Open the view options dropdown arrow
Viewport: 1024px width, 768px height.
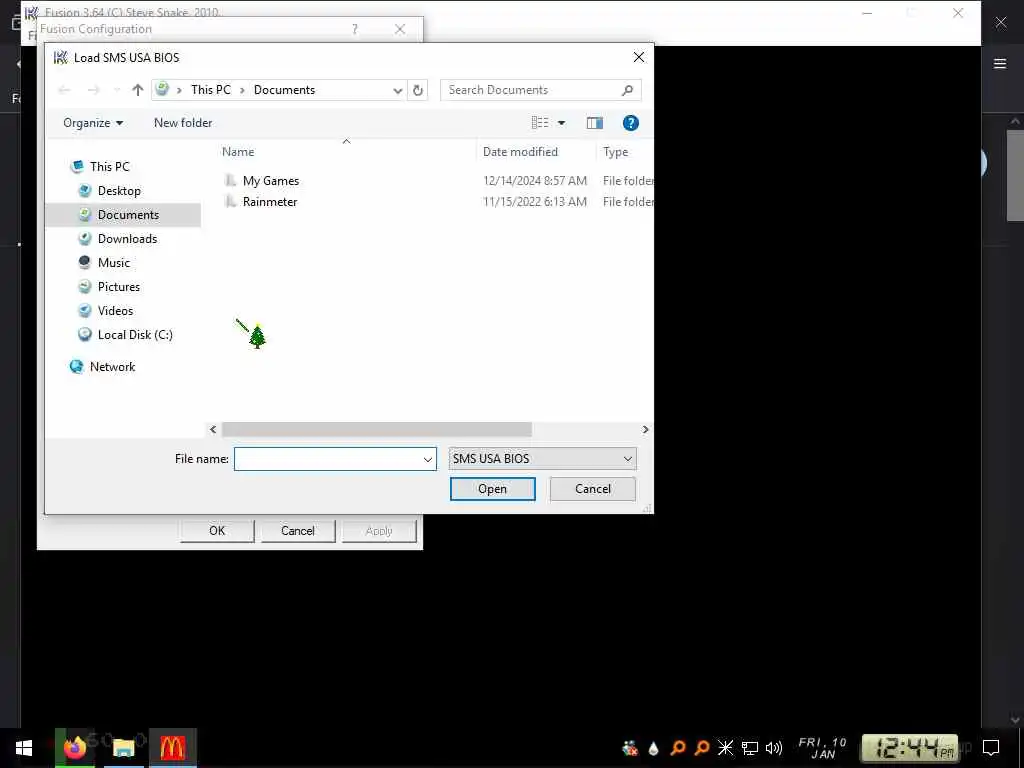562,123
